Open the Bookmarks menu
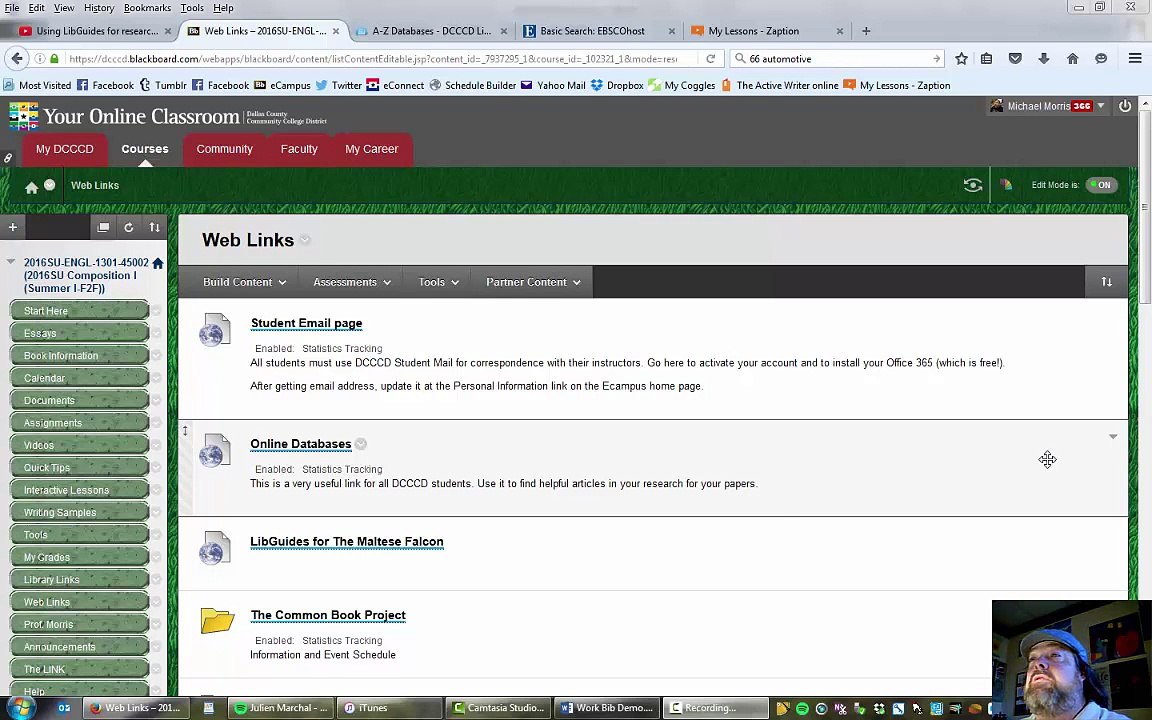The image size is (1152, 720). pyautogui.click(x=147, y=7)
